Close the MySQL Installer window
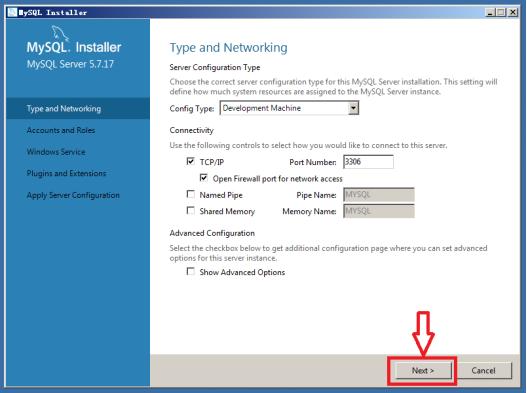The image size is (527, 393). tap(513, 12)
